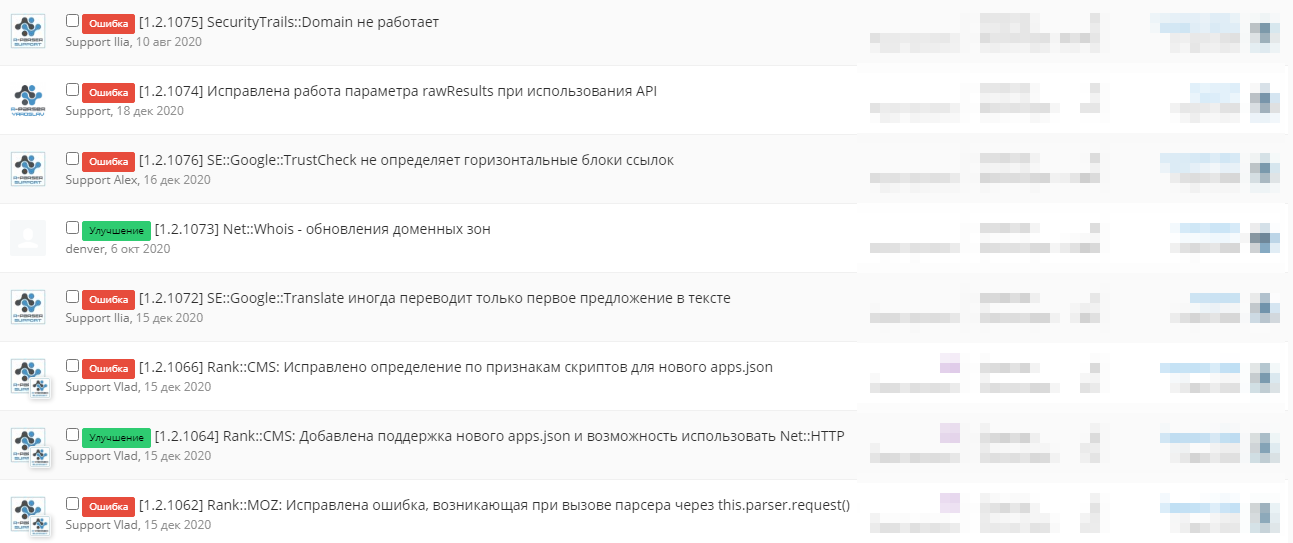The width and height of the screenshot is (1293, 543).
Task: Click the Улучшение tag on the [1.2.1064] row
Action: tap(116, 437)
